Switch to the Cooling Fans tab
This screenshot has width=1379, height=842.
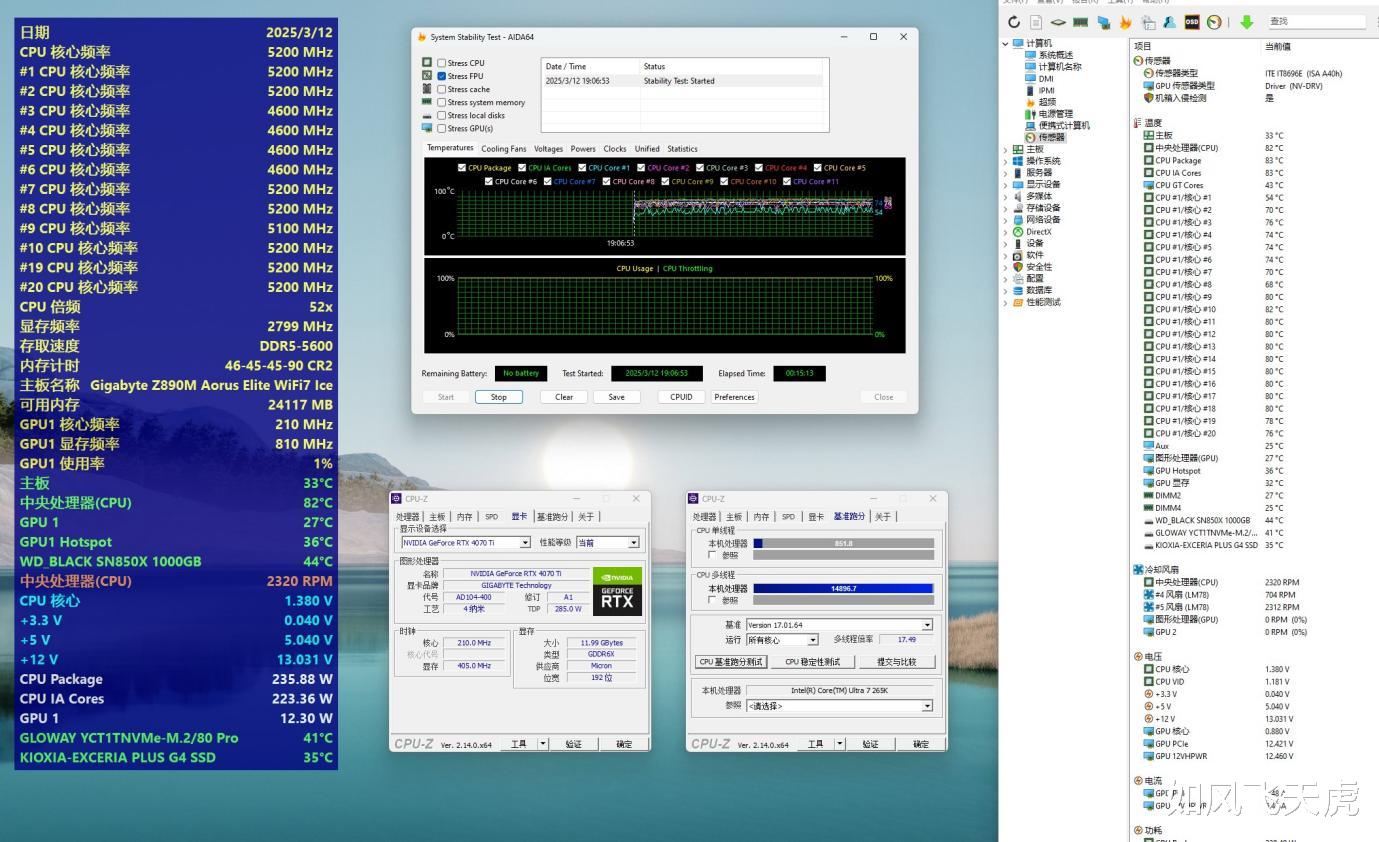[x=503, y=149]
